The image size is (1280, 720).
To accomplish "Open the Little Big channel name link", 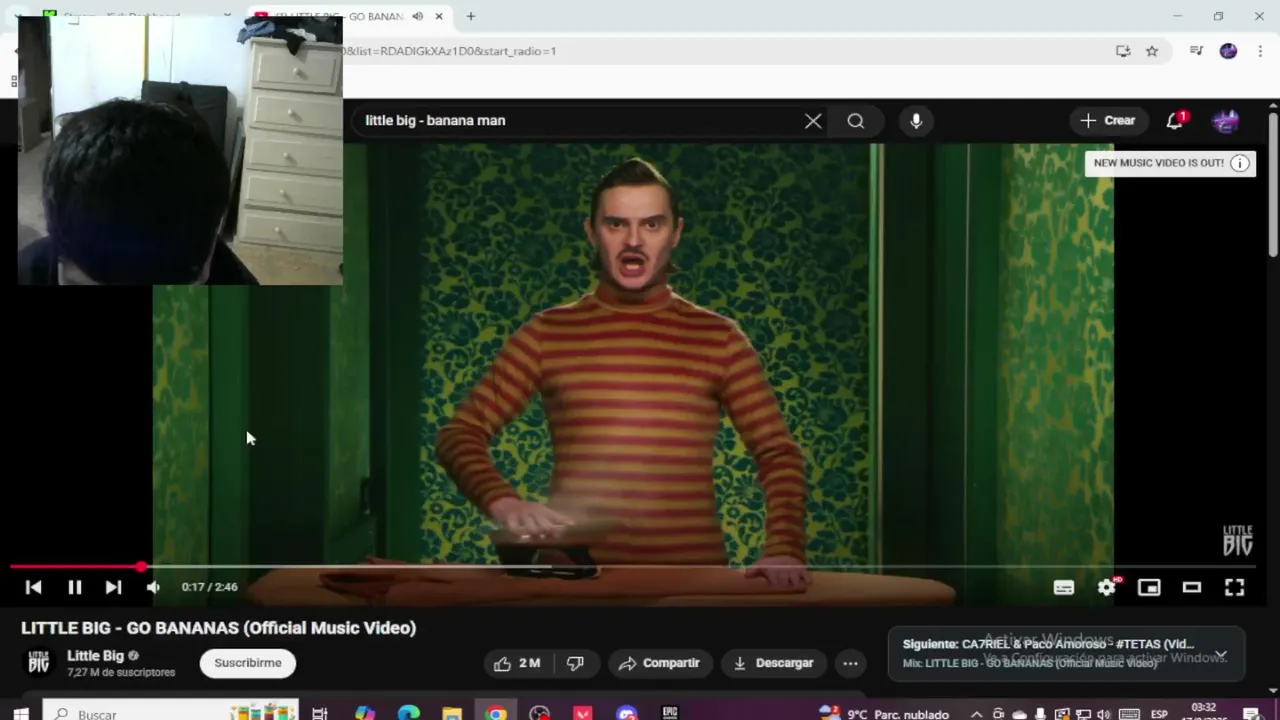I will click(95, 656).
